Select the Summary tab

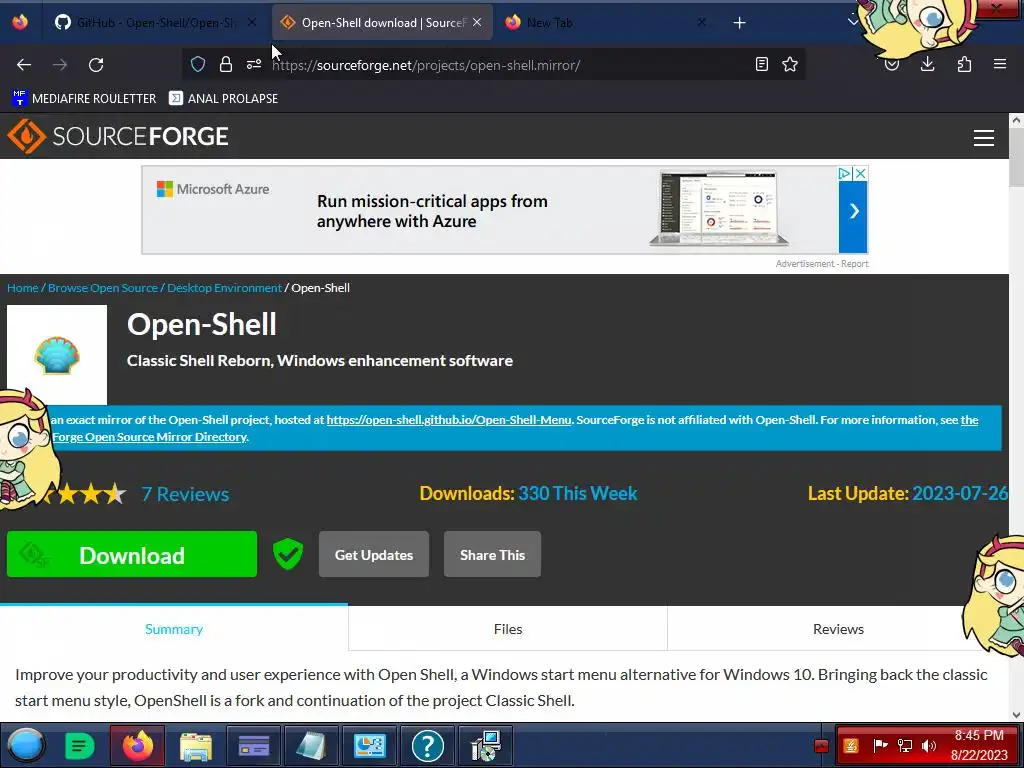174,628
